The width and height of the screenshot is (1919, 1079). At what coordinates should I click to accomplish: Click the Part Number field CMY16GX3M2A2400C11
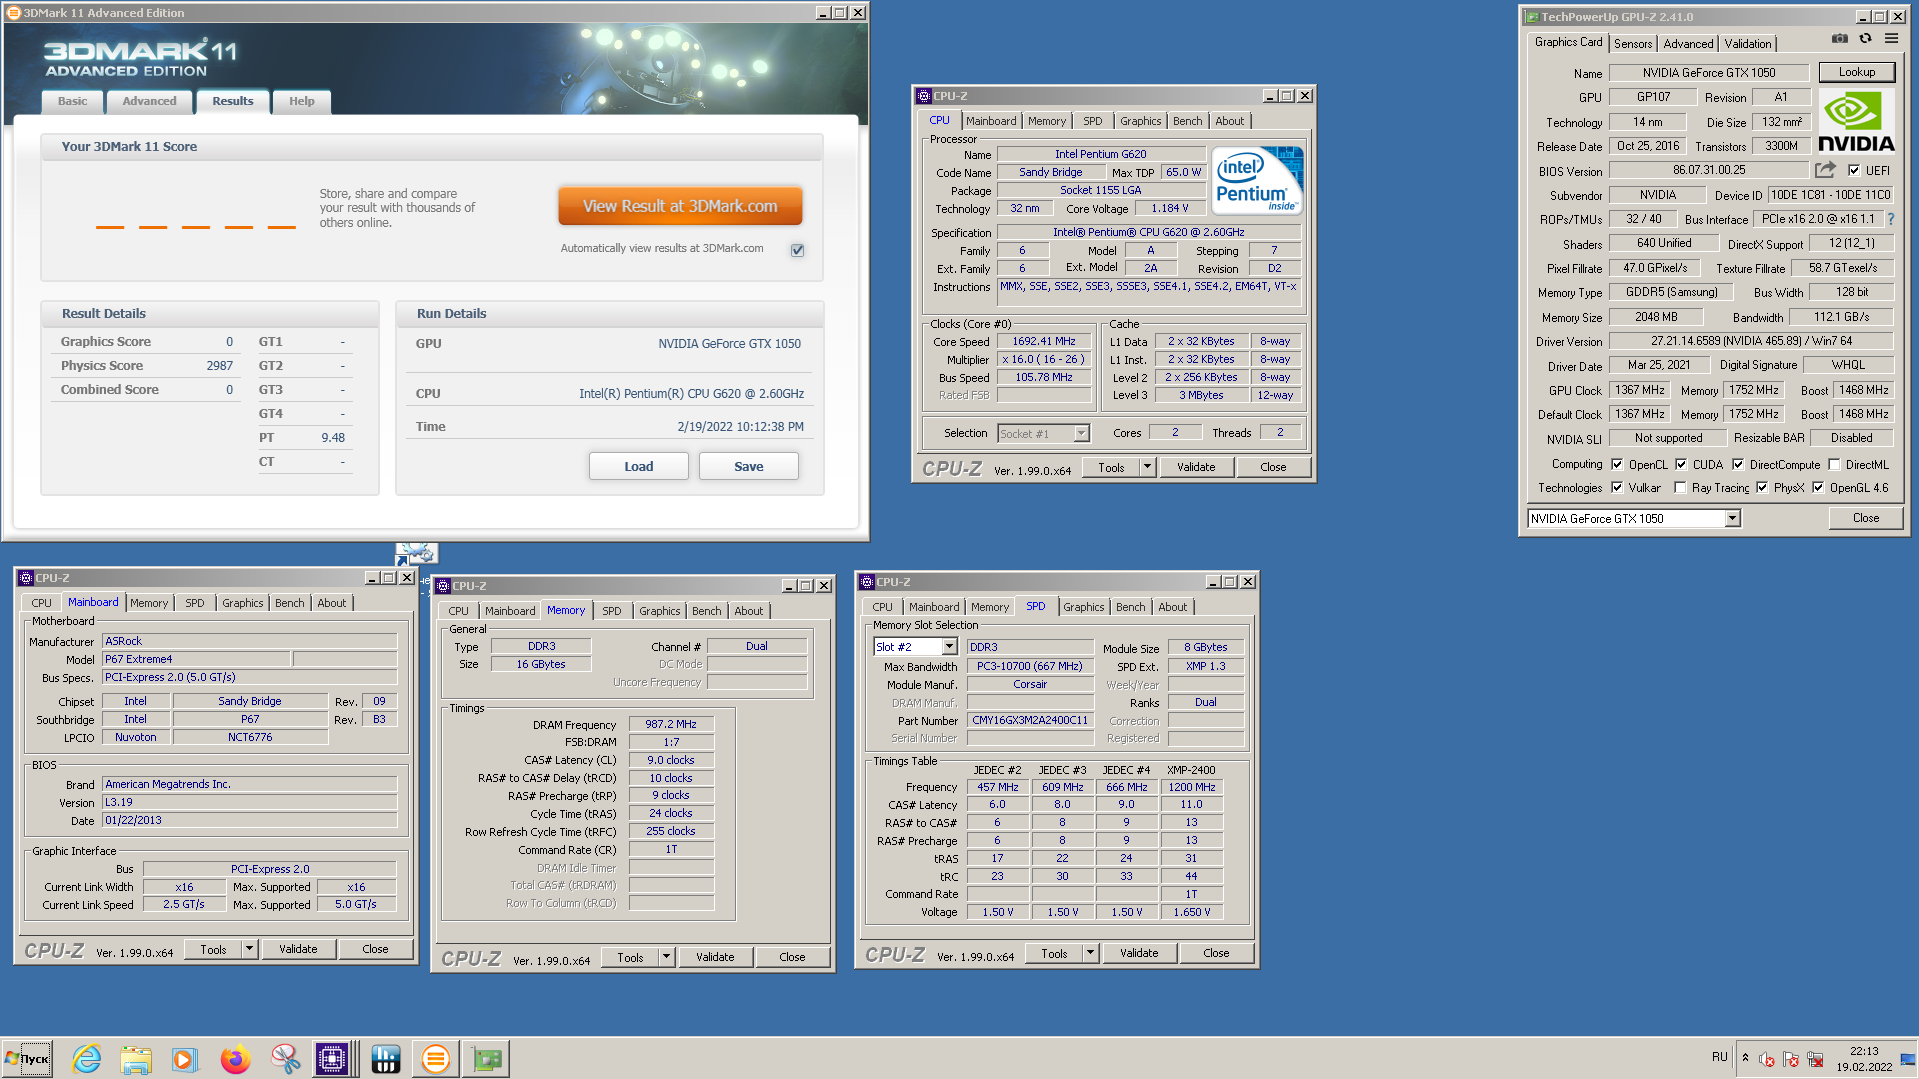click(x=1030, y=720)
